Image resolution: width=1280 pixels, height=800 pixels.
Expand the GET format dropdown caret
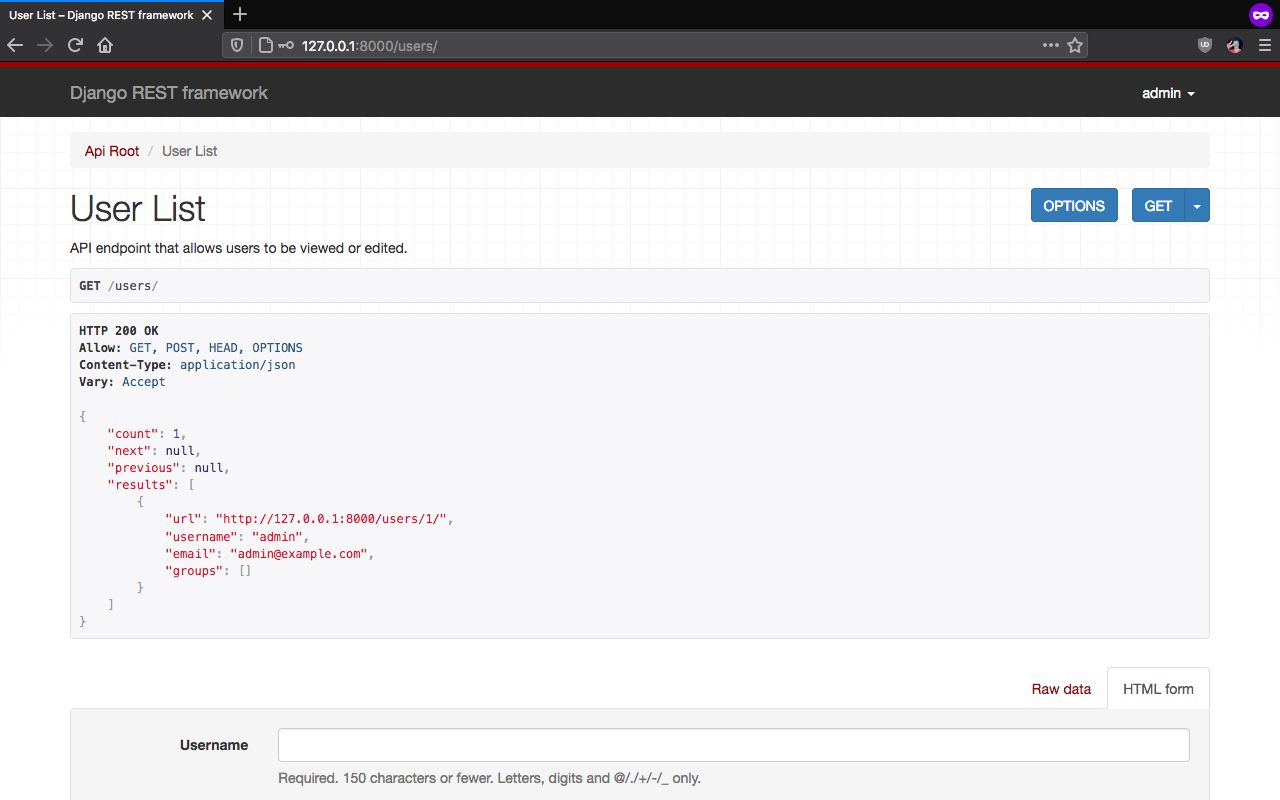[1197, 206]
